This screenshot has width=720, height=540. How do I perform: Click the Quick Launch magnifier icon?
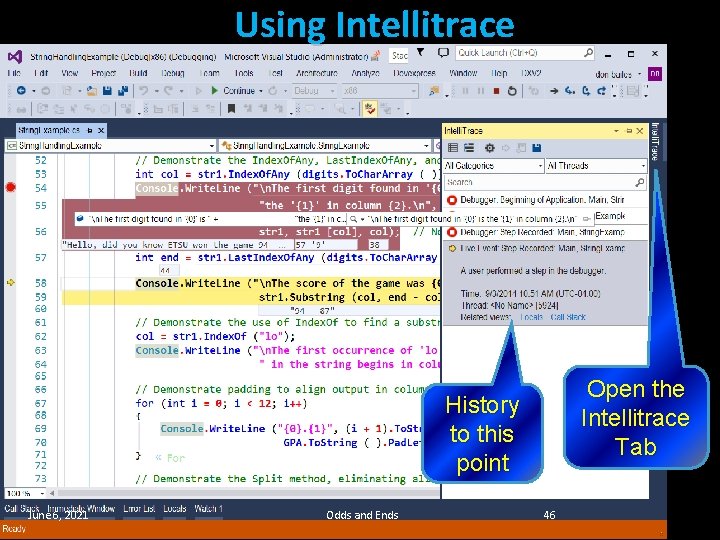coord(588,53)
